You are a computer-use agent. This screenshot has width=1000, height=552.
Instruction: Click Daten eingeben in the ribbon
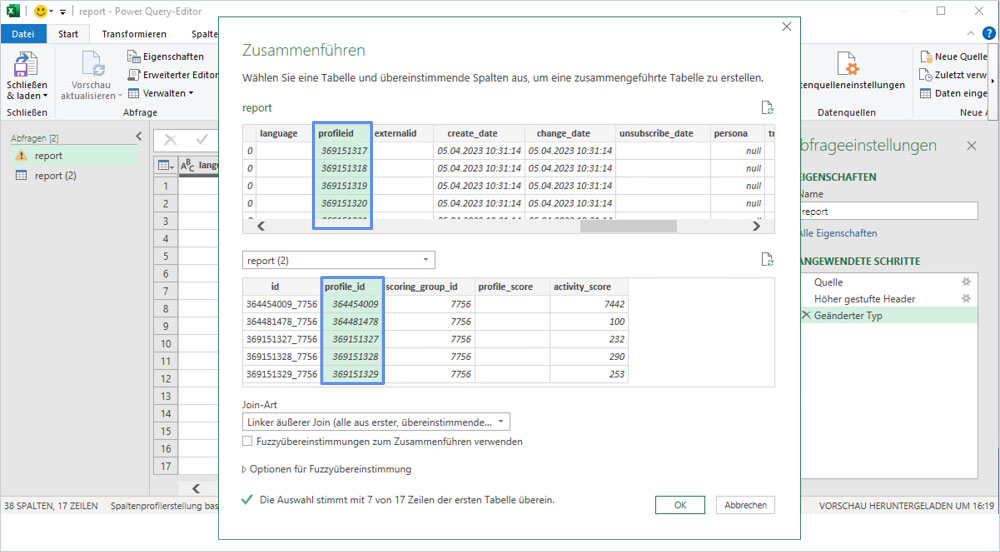coord(953,93)
